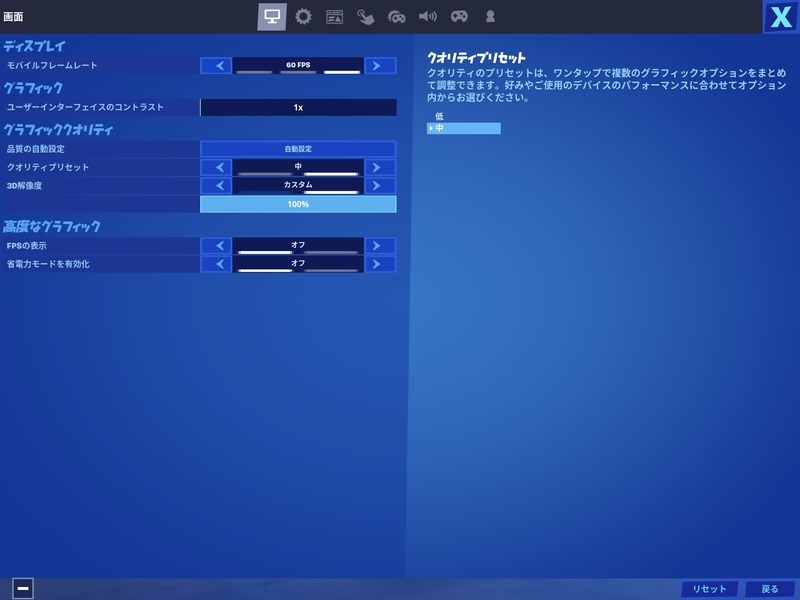Screen dimensions: 800x600
Task: Click the 品質の自動設定 row label
Action: 35,149
